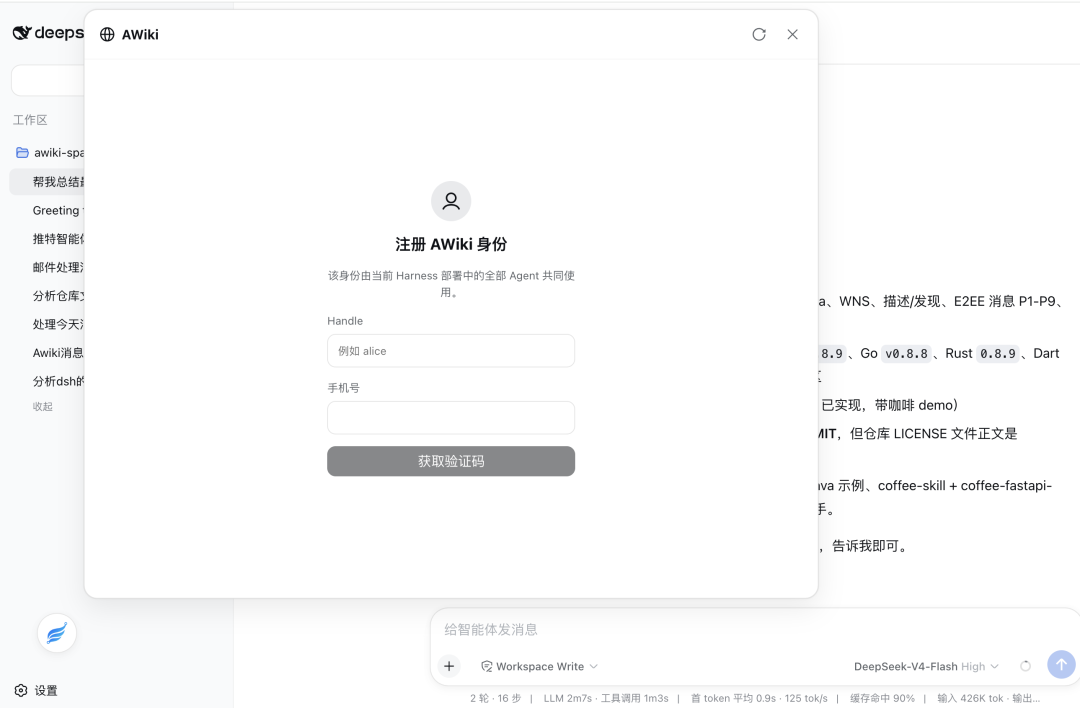Close the AWiki dialog
Screen dimensions: 1080x708
[793, 34]
